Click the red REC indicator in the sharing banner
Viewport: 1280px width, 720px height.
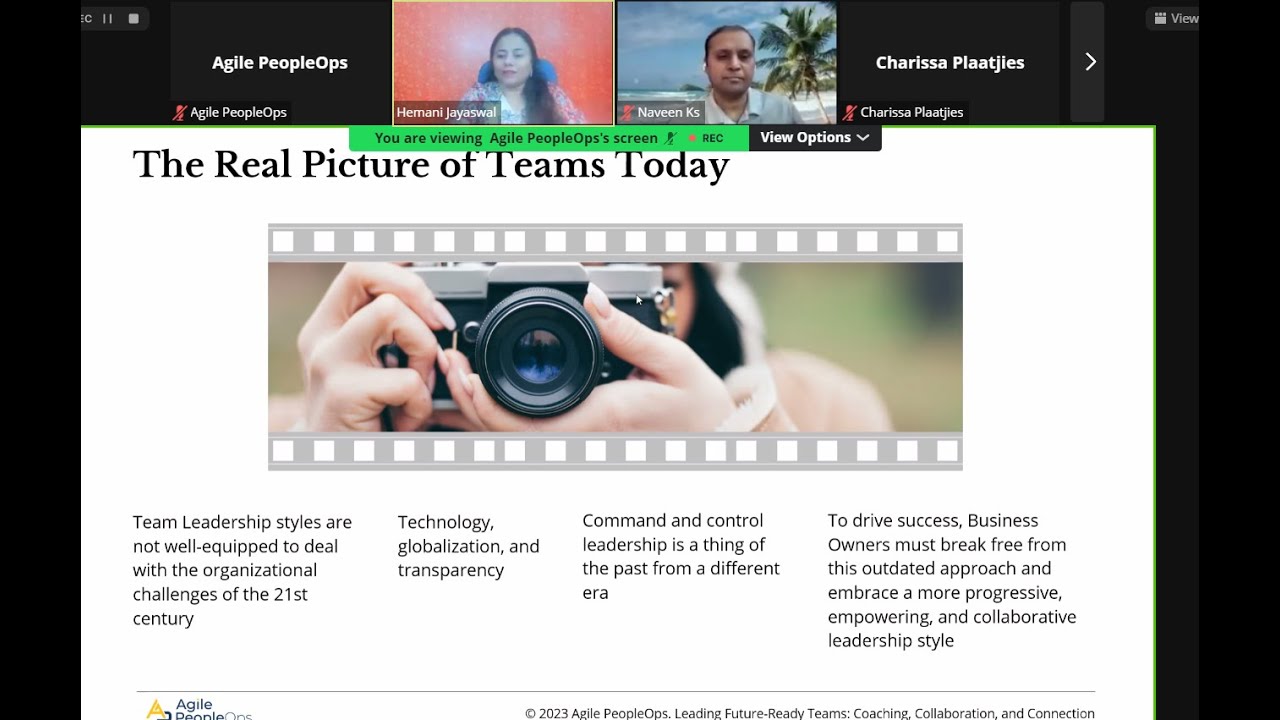click(707, 138)
